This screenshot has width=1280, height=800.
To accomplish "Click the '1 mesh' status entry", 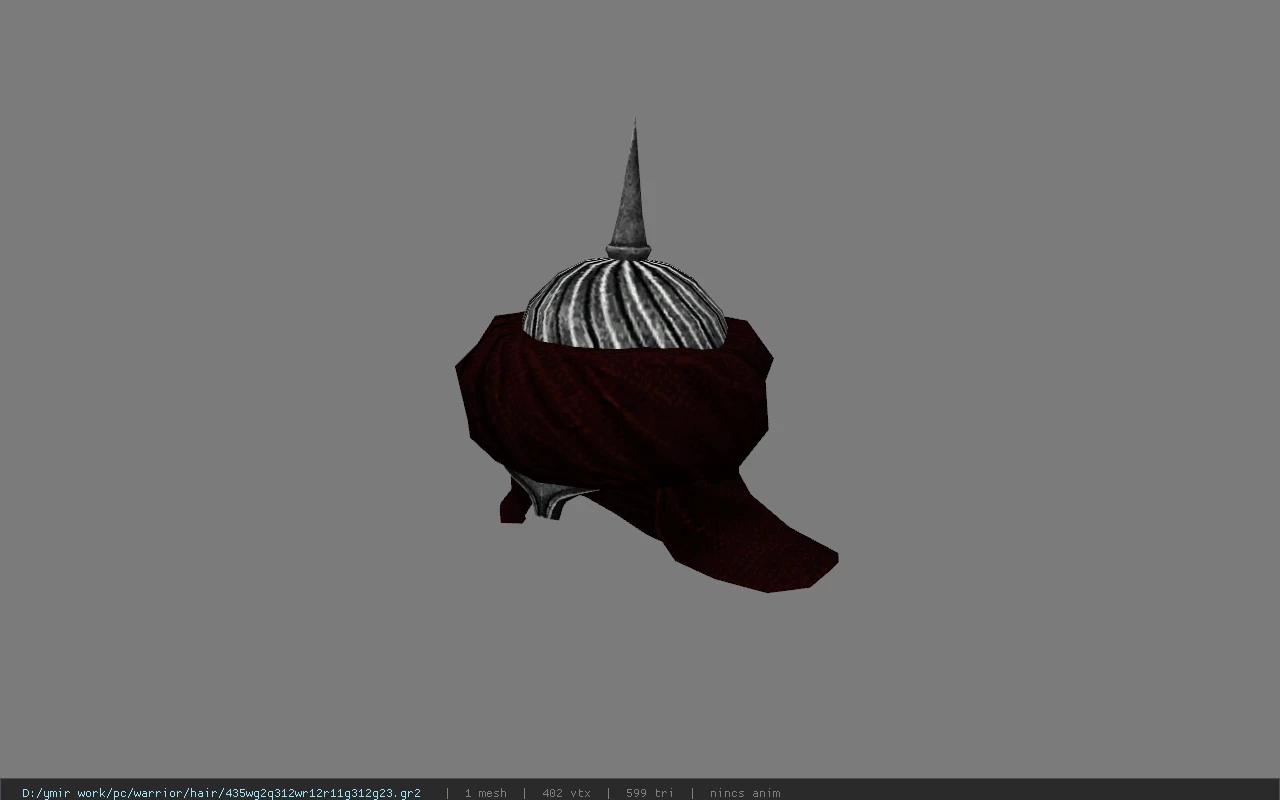I will (x=485, y=793).
